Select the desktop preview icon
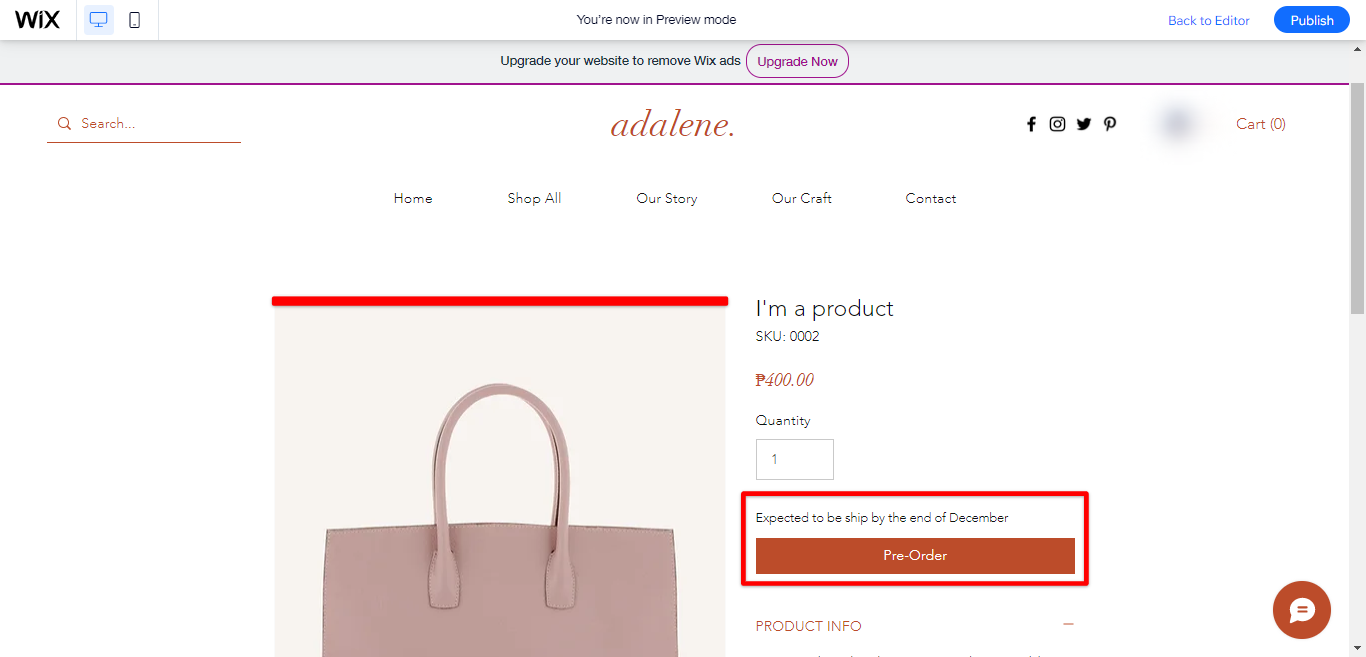 coord(97,19)
